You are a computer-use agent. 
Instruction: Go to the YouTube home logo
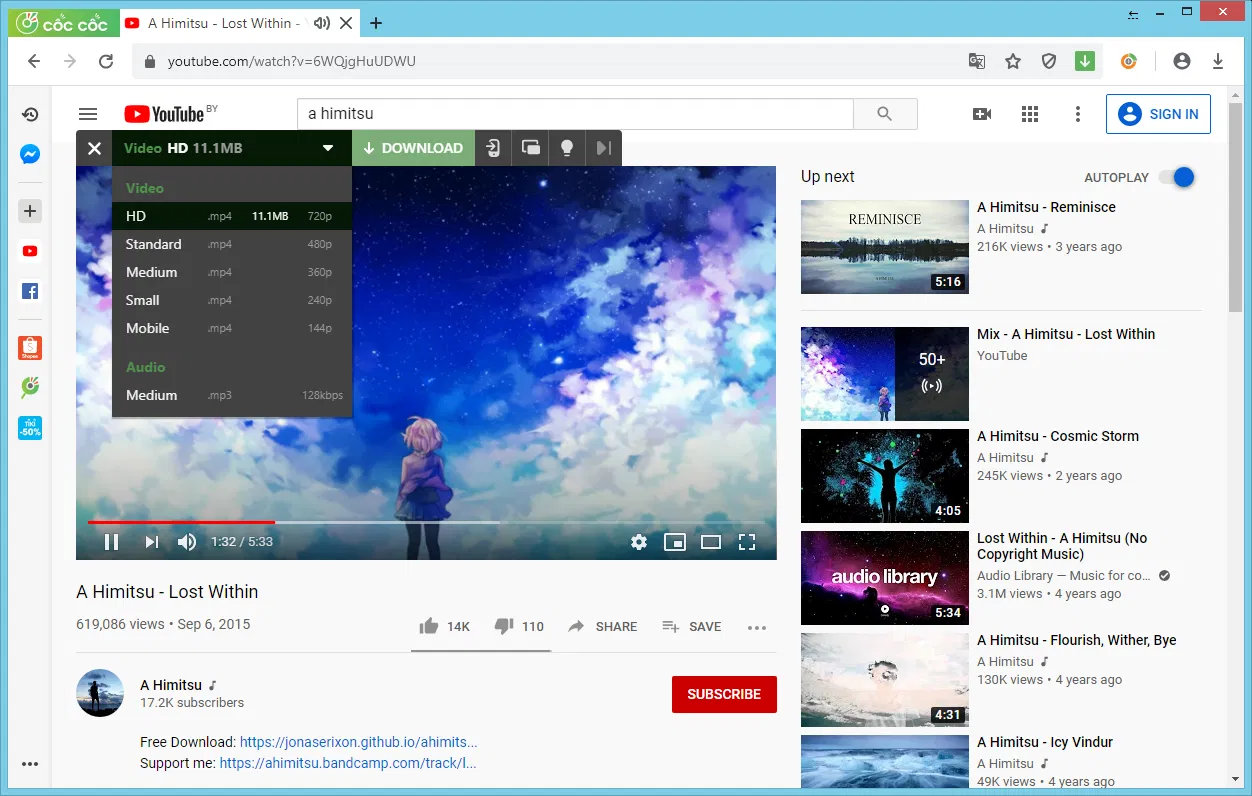(x=165, y=114)
